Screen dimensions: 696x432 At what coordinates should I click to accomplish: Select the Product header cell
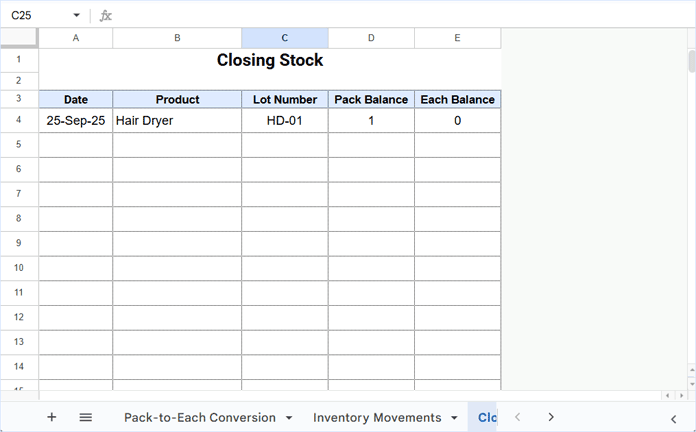(177, 99)
